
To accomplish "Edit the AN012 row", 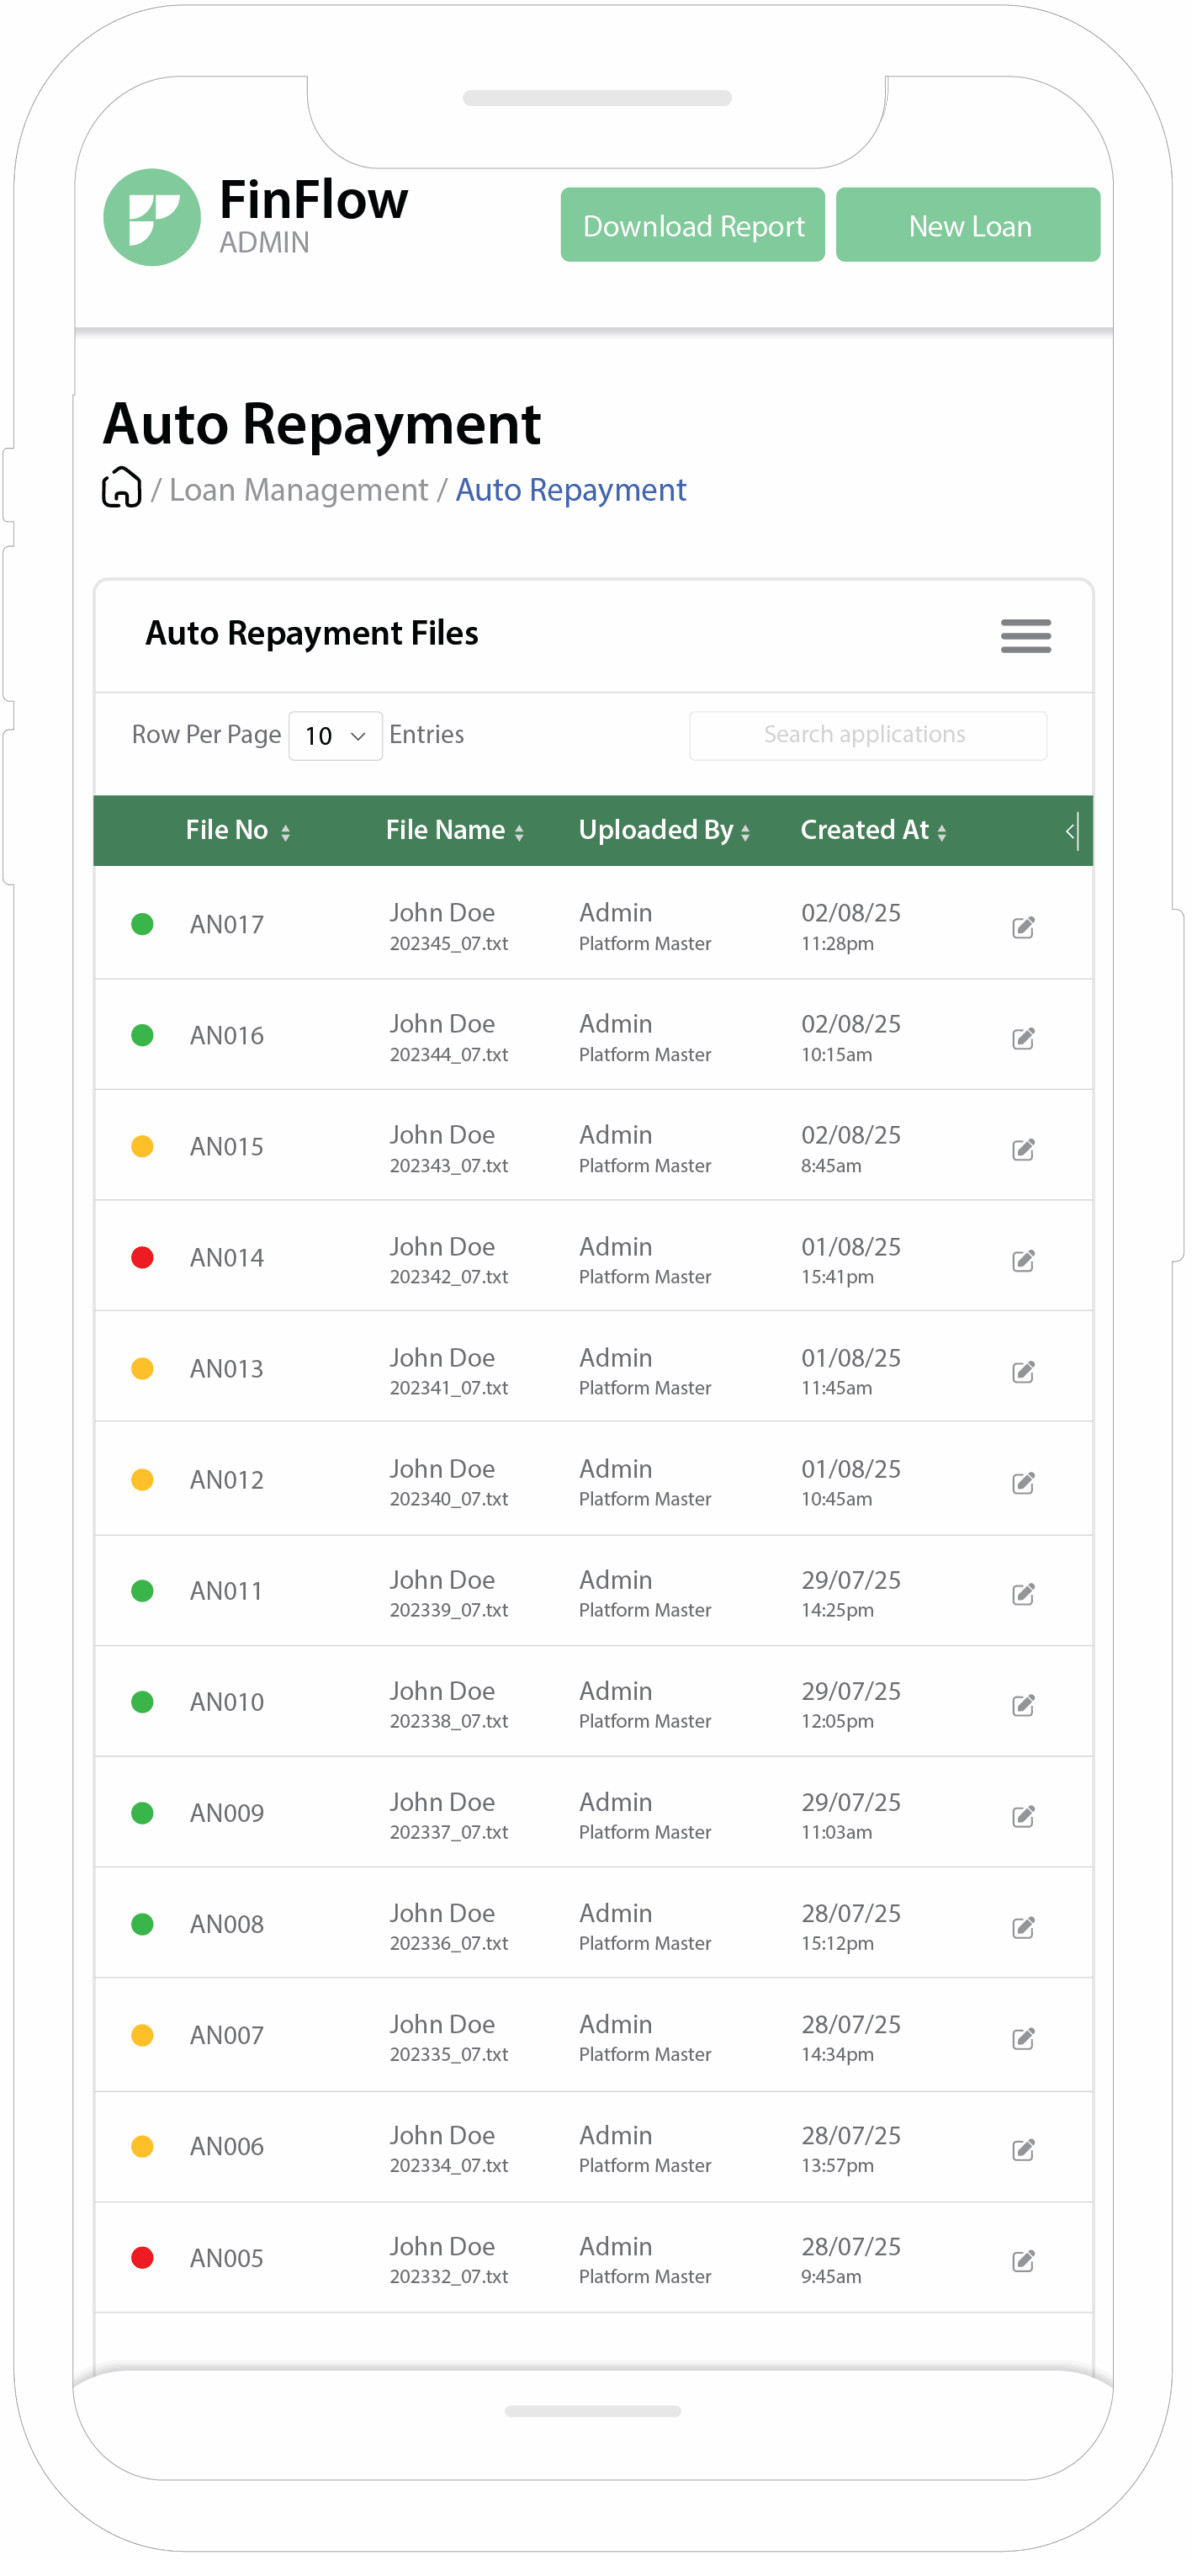I will point(1022,1482).
